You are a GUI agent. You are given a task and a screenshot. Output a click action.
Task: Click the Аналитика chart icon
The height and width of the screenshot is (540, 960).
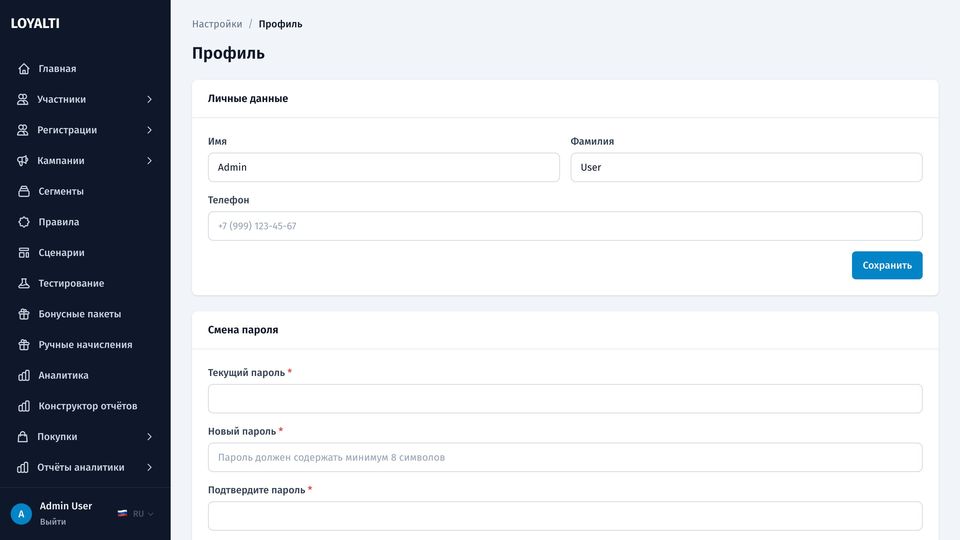pyautogui.click(x=24, y=375)
